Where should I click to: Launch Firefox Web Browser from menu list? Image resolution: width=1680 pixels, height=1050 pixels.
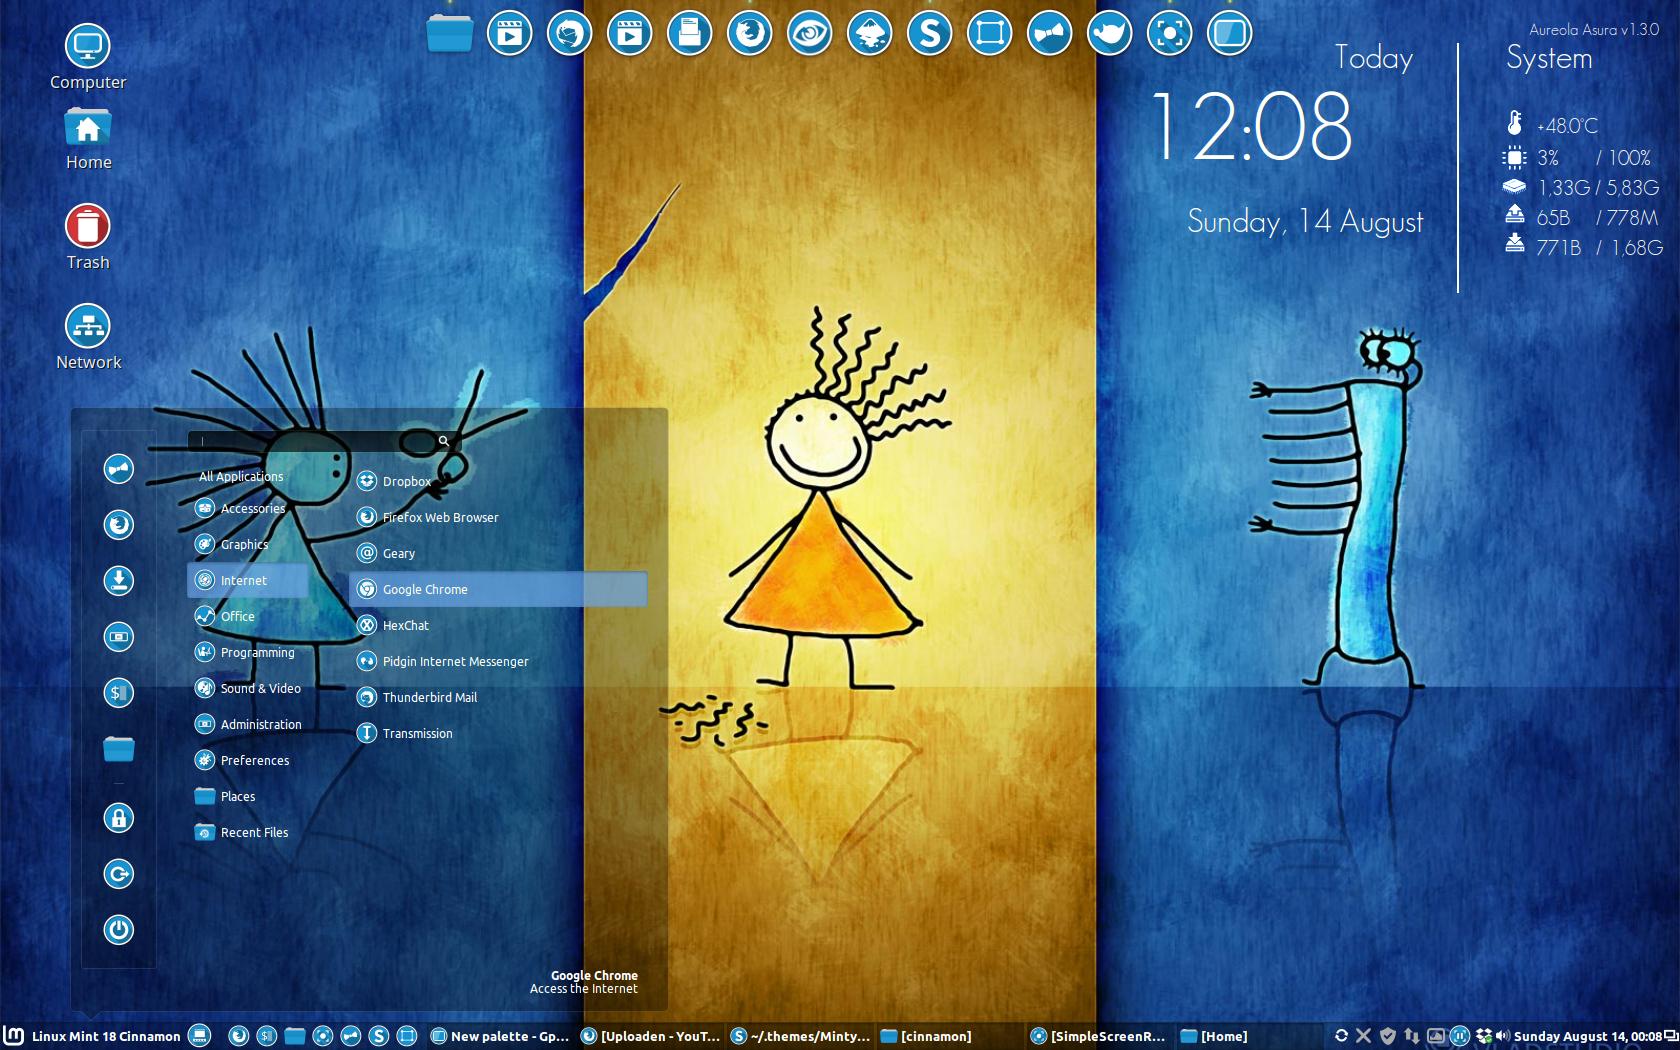click(498, 517)
